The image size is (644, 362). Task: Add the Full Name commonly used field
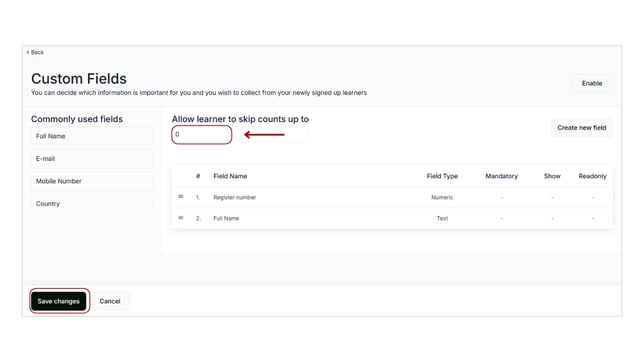pyautogui.click(x=92, y=136)
